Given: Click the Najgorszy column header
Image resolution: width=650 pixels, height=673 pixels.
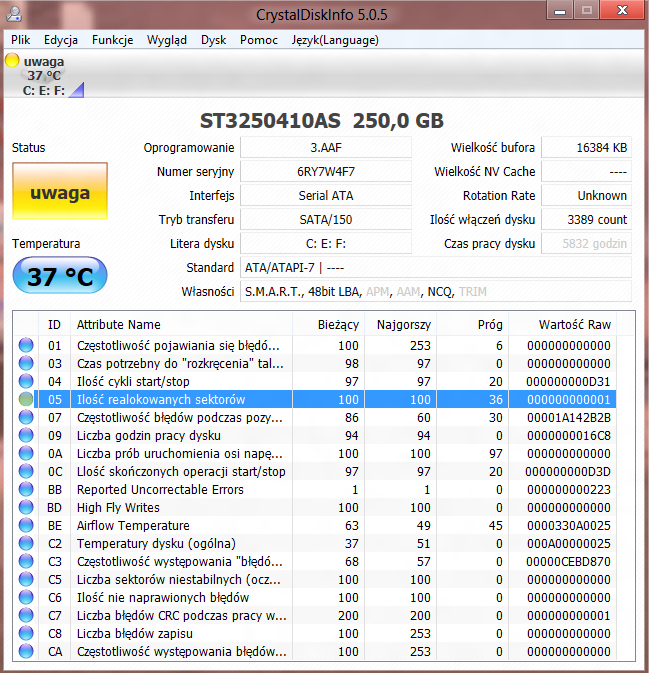Looking at the screenshot, I should click(x=400, y=324).
